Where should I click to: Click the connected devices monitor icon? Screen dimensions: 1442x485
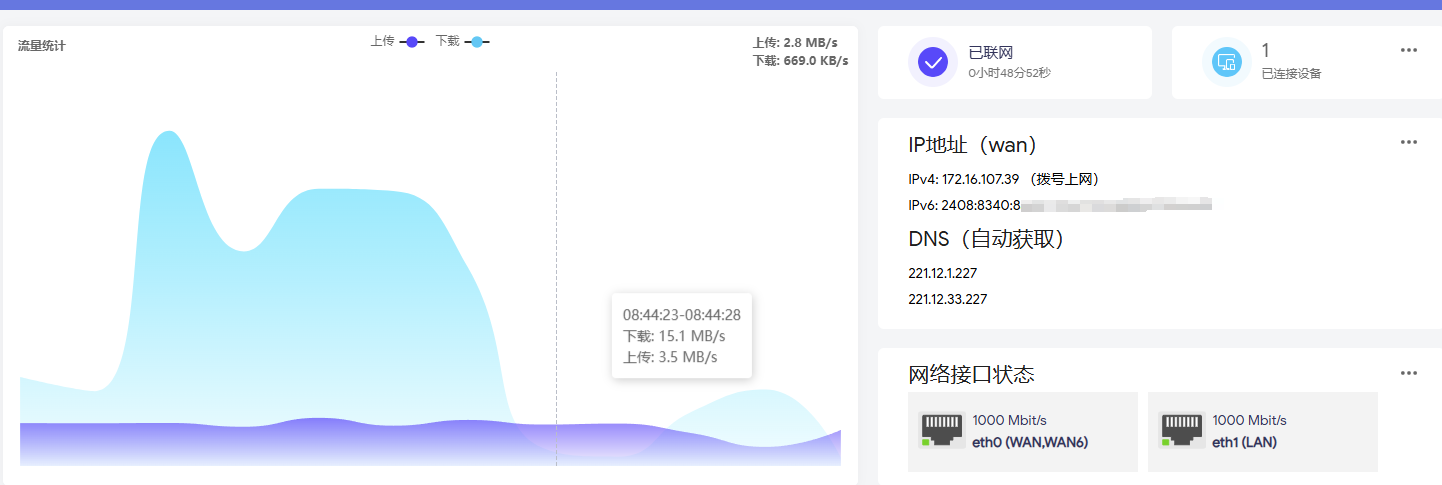(x=1226, y=62)
